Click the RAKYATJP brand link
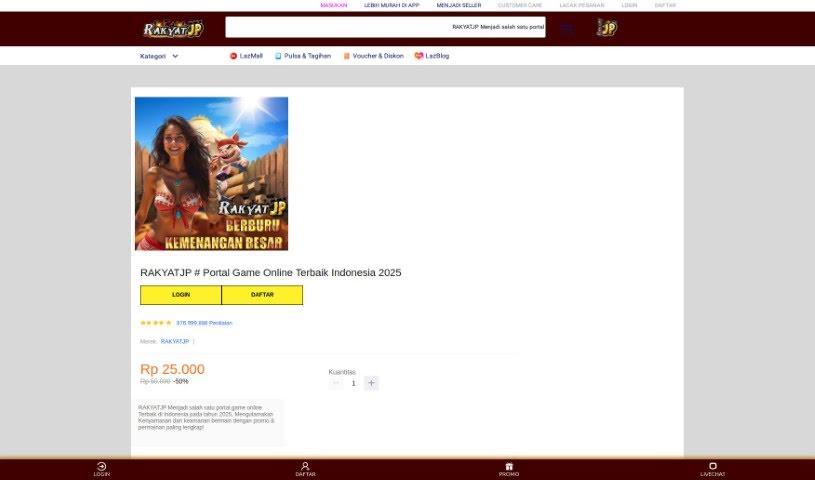The height and width of the screenshot is (480, 815). pyautogui.click(x=175, y=341)
